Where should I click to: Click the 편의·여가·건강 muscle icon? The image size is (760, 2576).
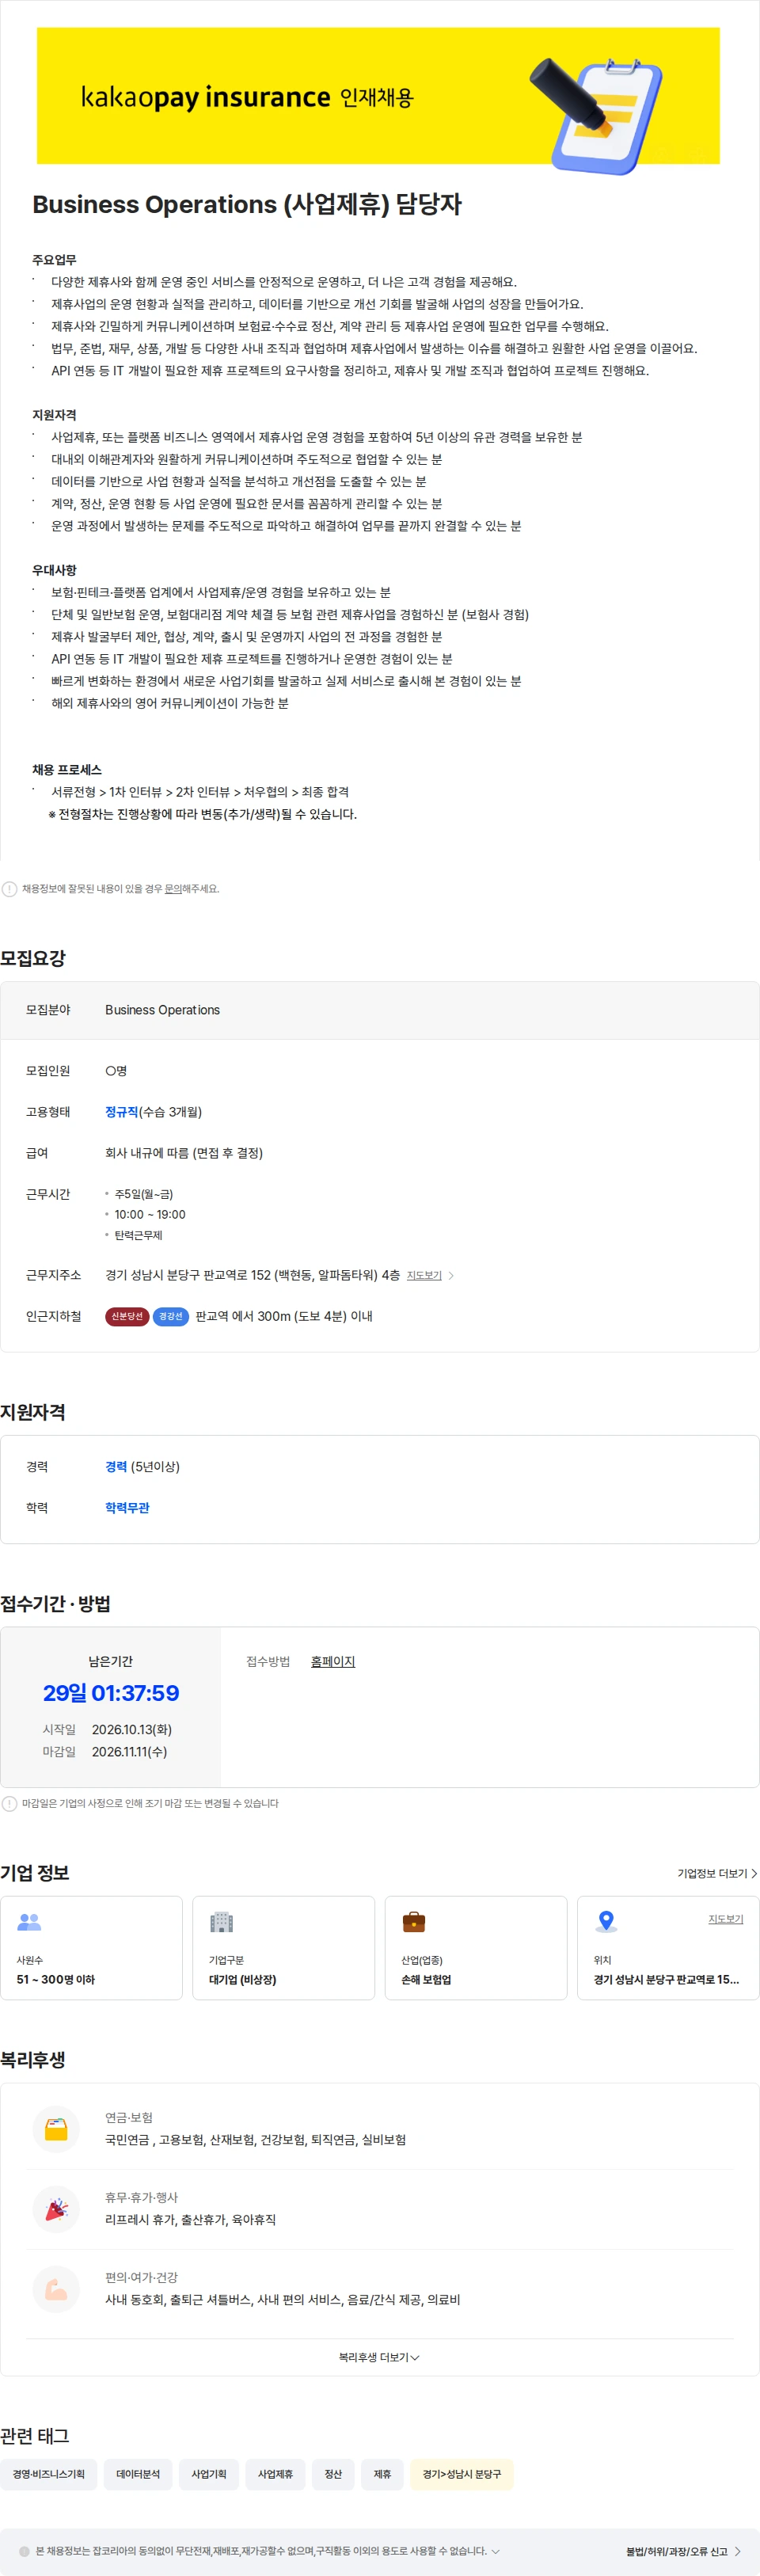point(56,2289)
